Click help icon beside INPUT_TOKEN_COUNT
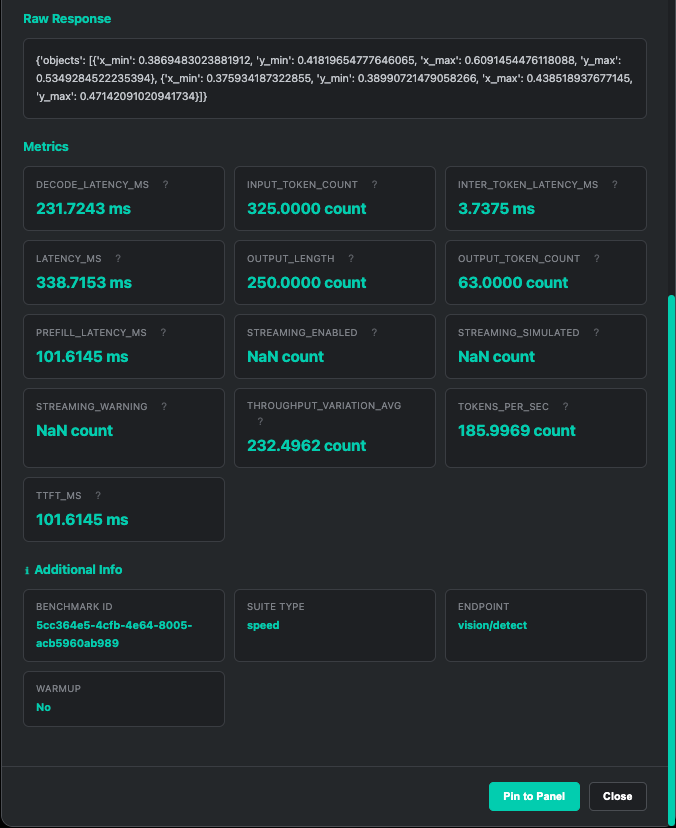This screenshot has height=828, width=676. [374, 185]
